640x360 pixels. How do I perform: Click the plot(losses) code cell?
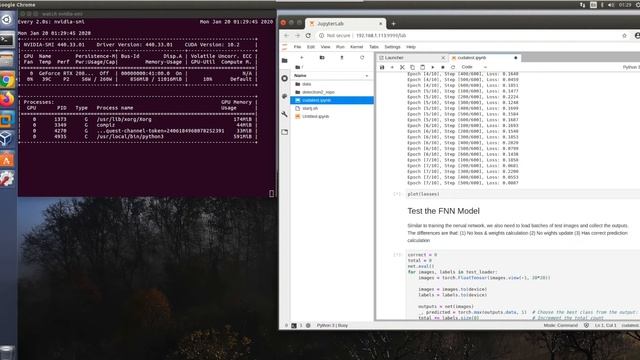coord(522,194)
